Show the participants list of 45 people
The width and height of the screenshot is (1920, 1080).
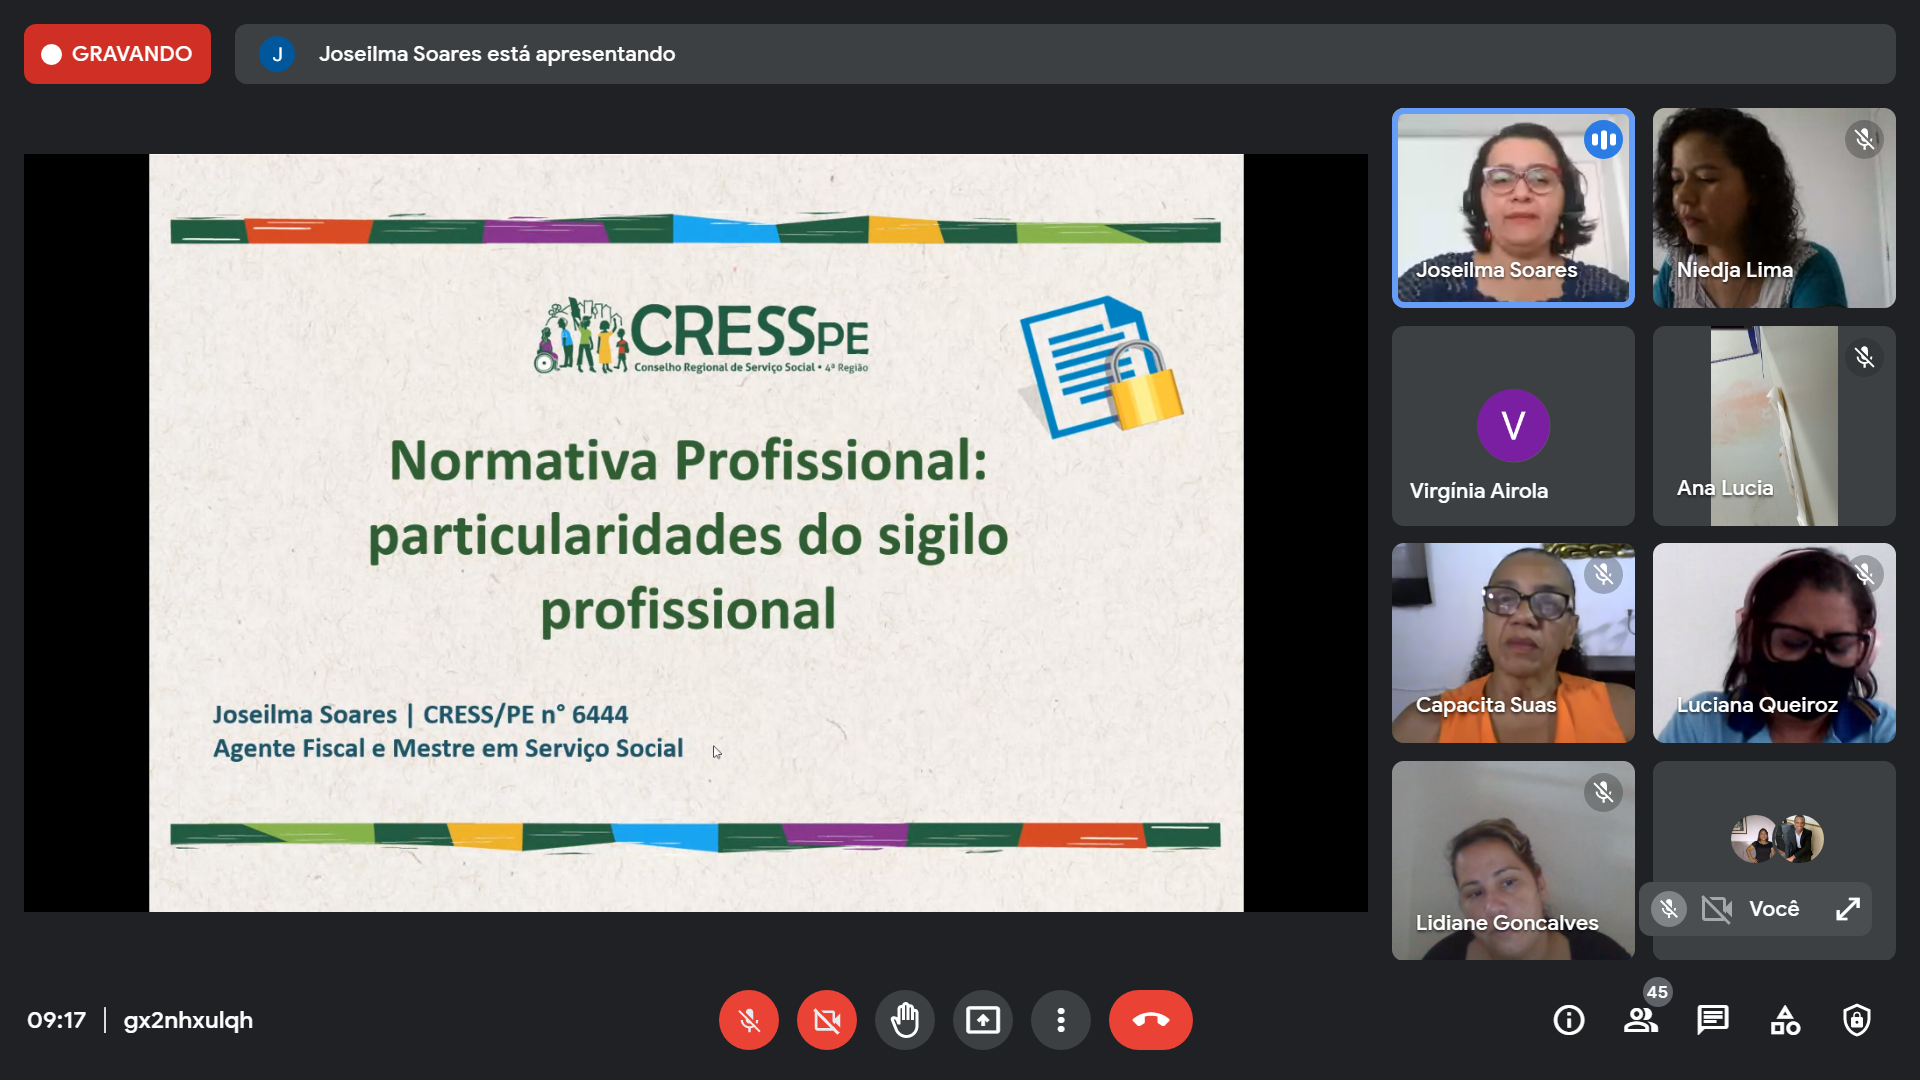click(x=1640, y=1020)
